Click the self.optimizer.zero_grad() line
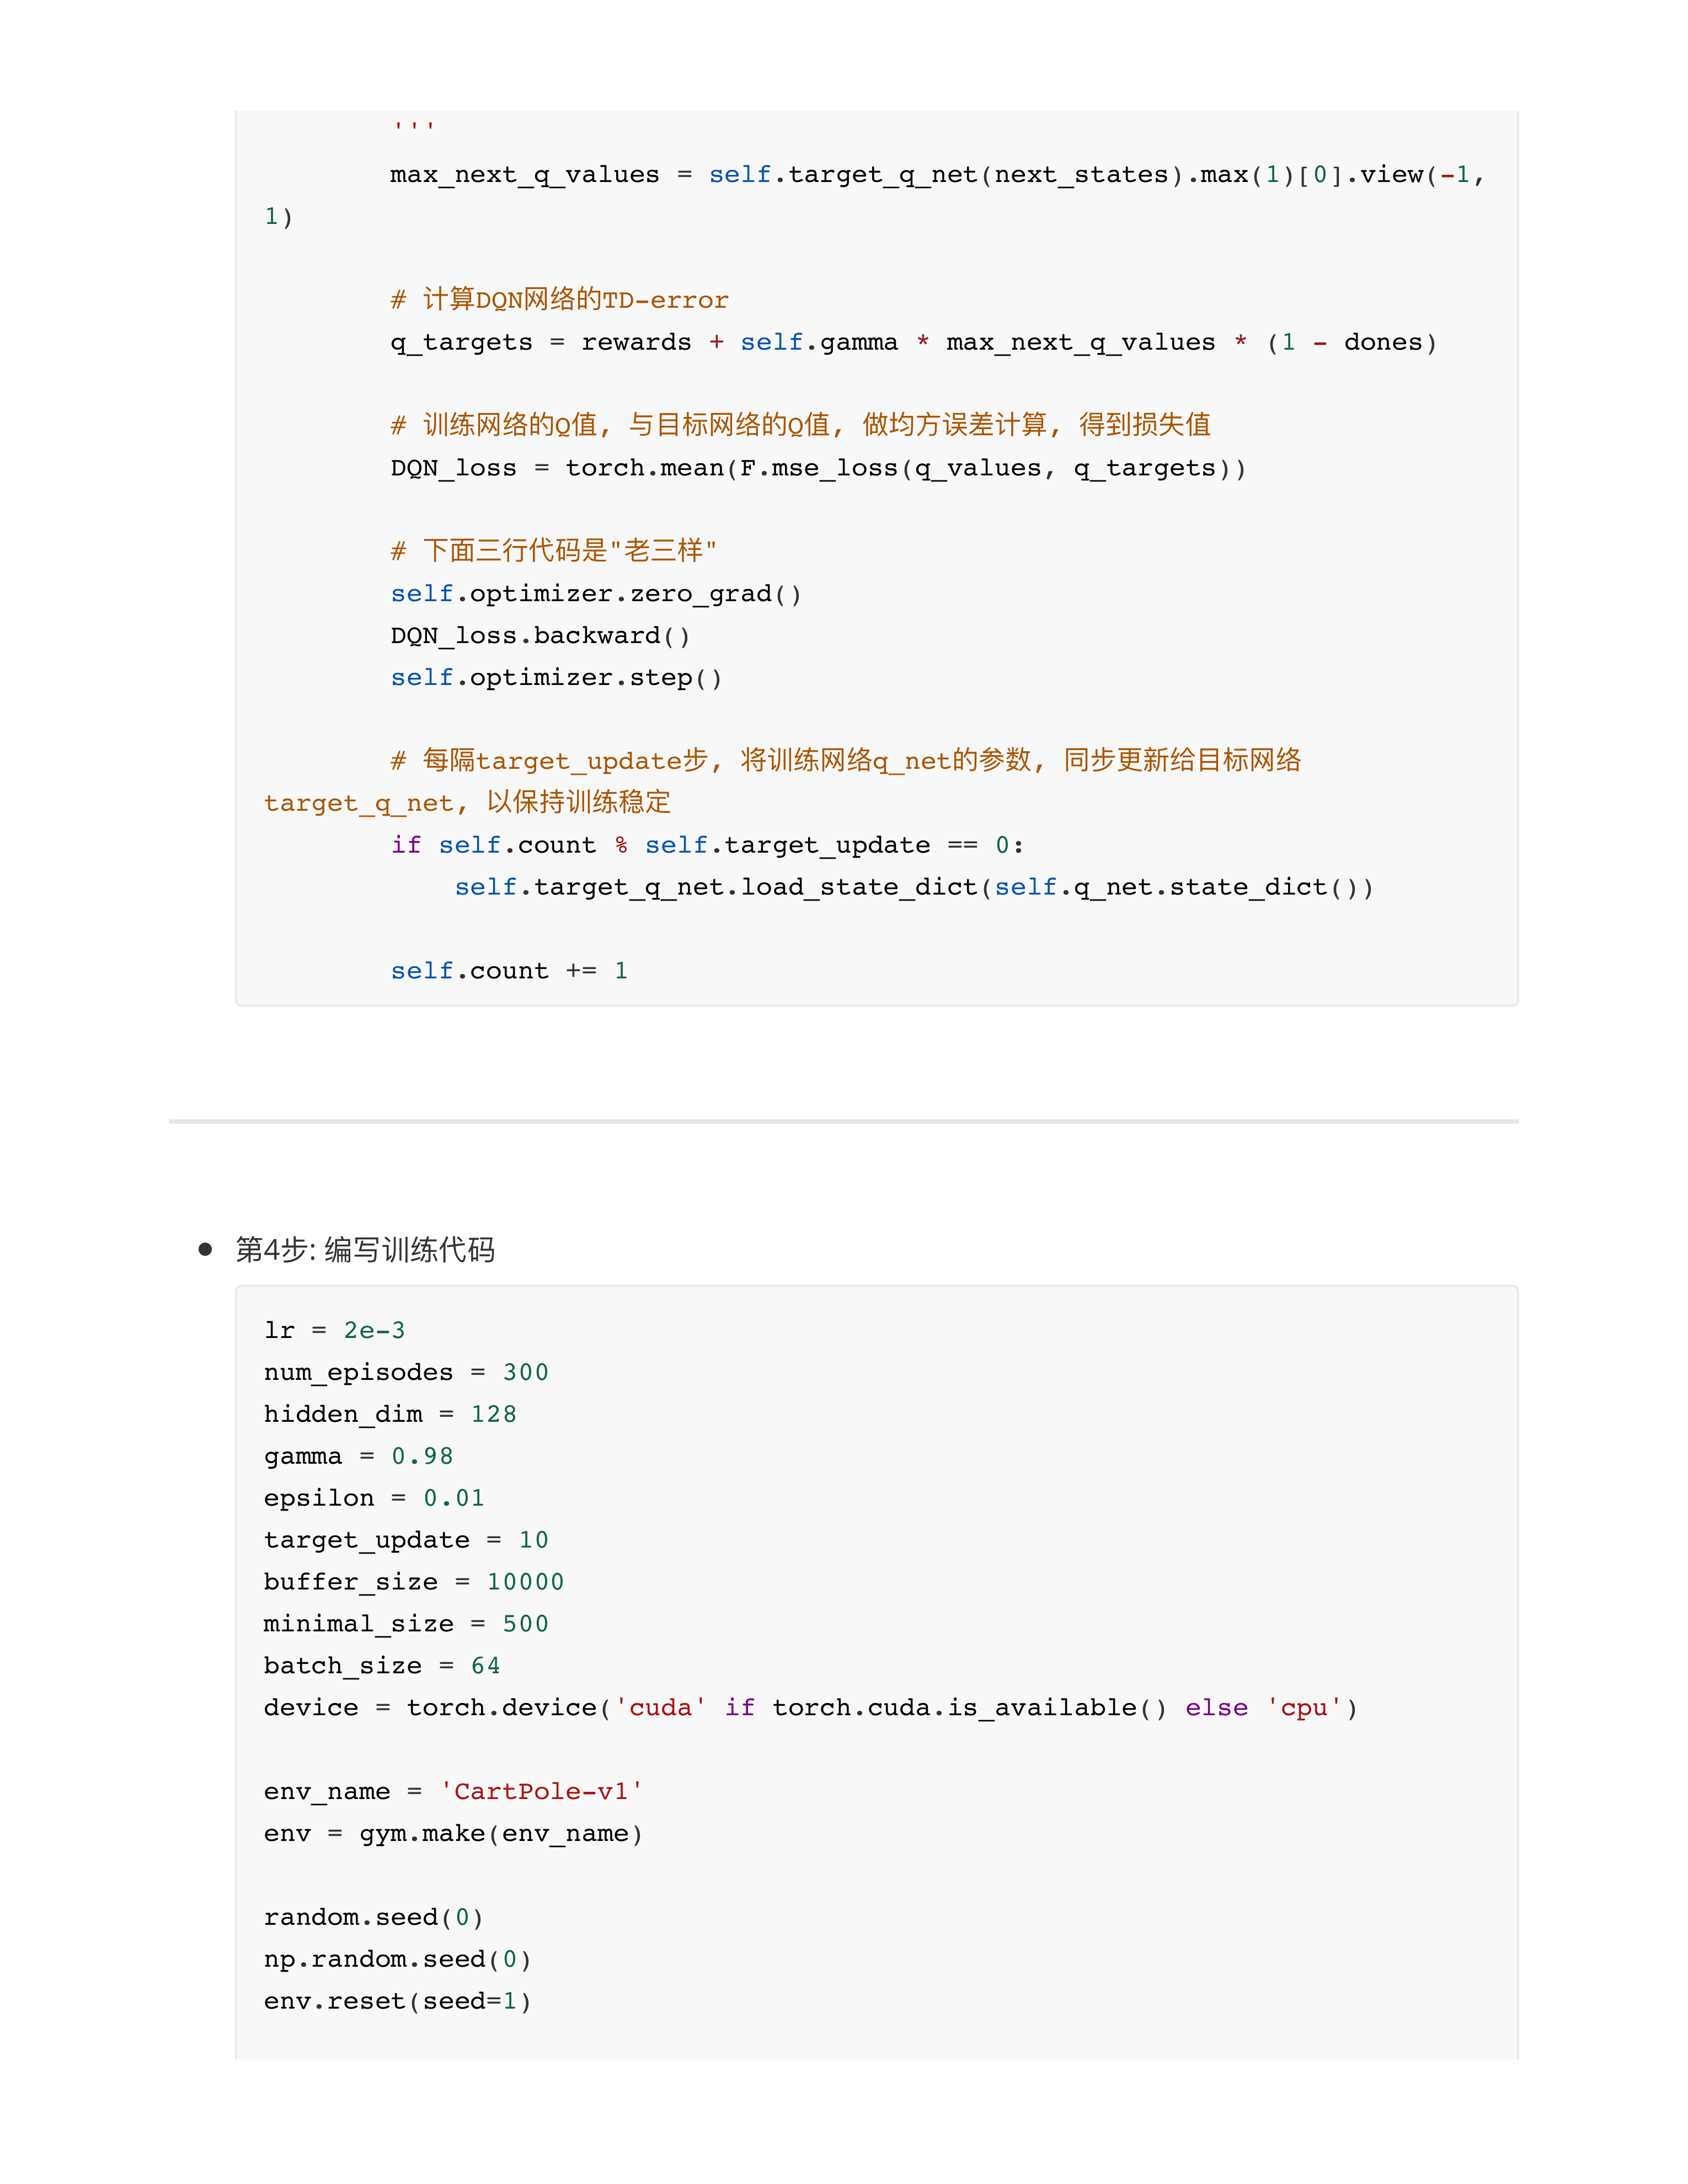 point(596,594)
